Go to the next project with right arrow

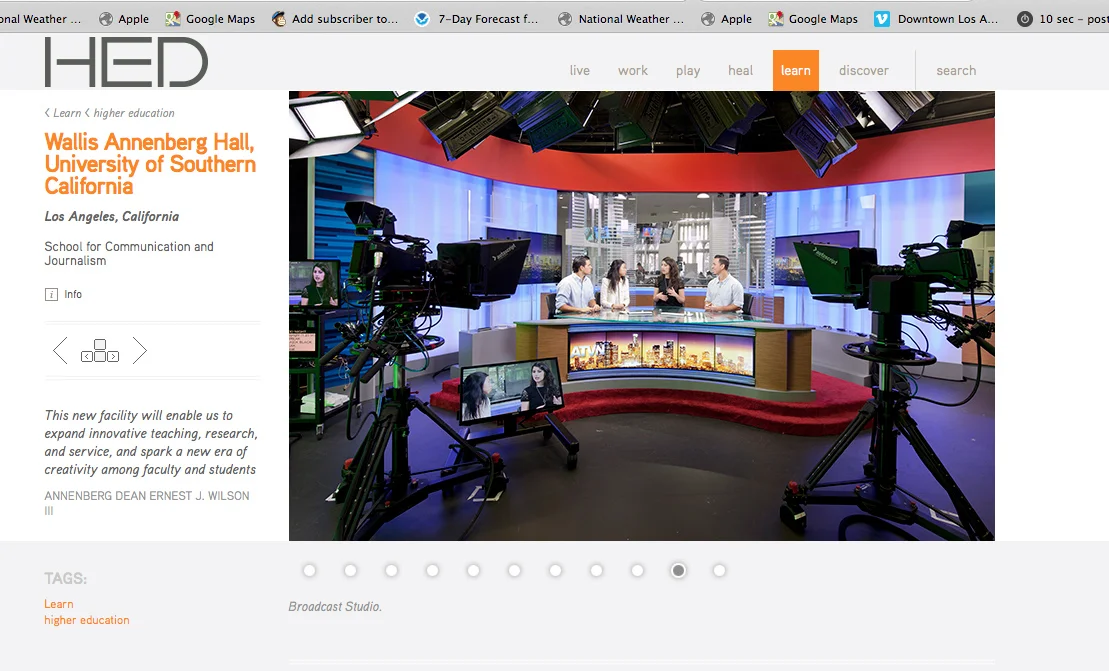139,351
